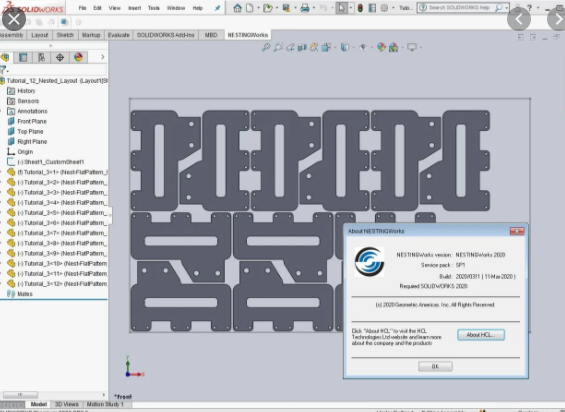Click the Edit Appearance color ball icon

[x=381, y=47]
